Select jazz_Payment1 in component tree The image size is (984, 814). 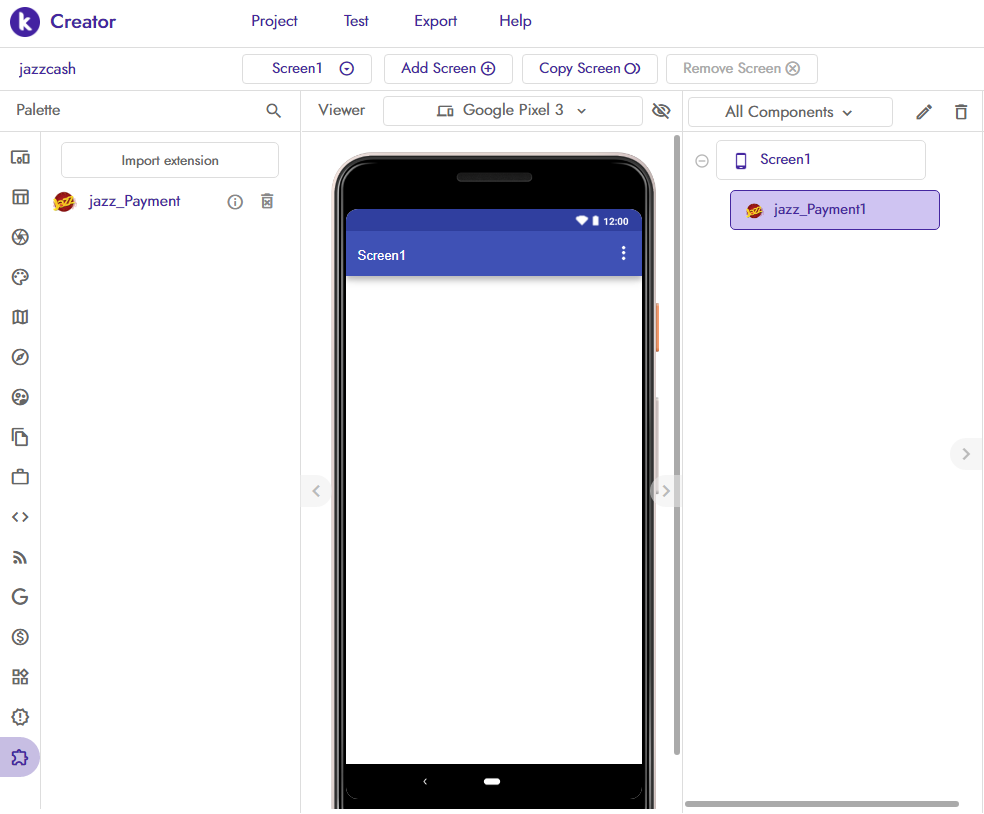(x=835, y=210)
